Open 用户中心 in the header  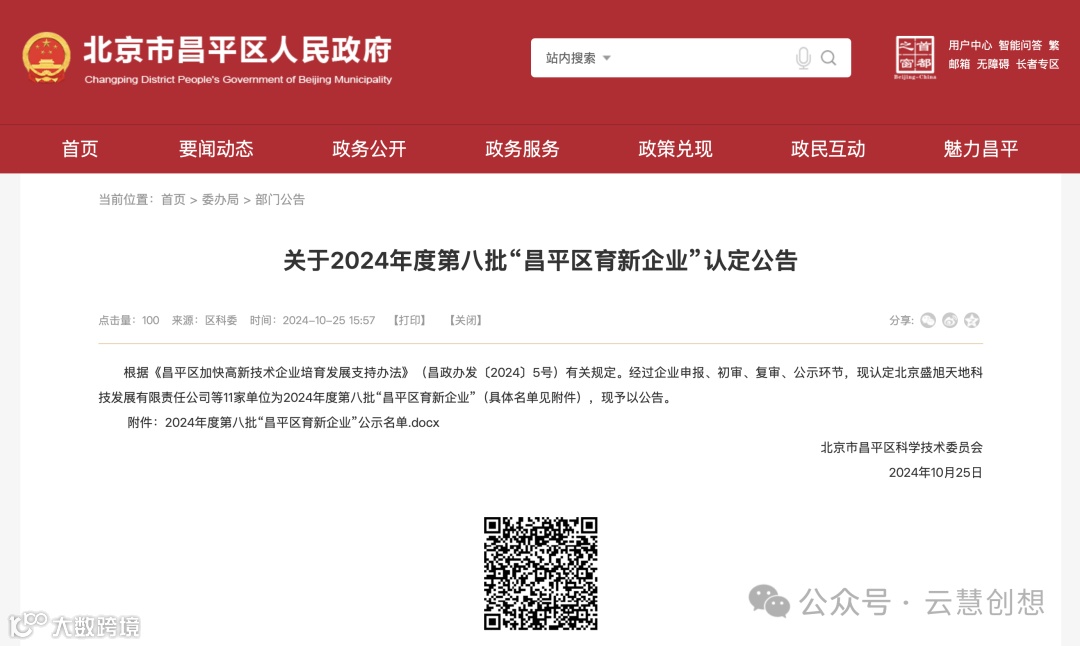coord(970,45)
